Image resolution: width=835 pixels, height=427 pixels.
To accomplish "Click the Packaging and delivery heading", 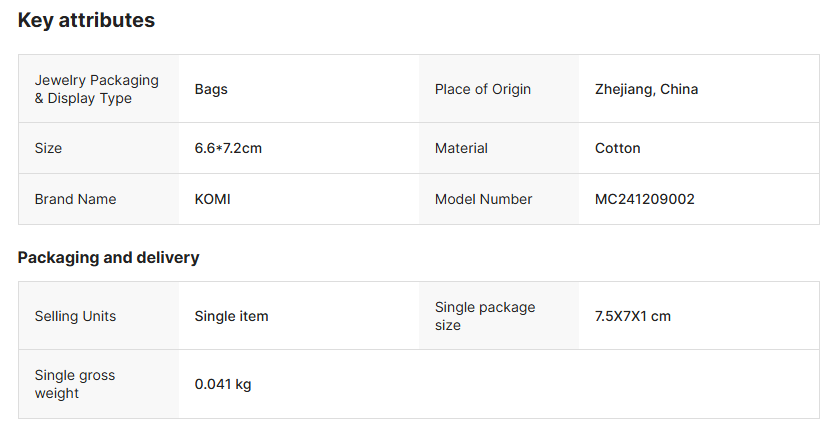I will pyautogui.click(x=108, y=258).
